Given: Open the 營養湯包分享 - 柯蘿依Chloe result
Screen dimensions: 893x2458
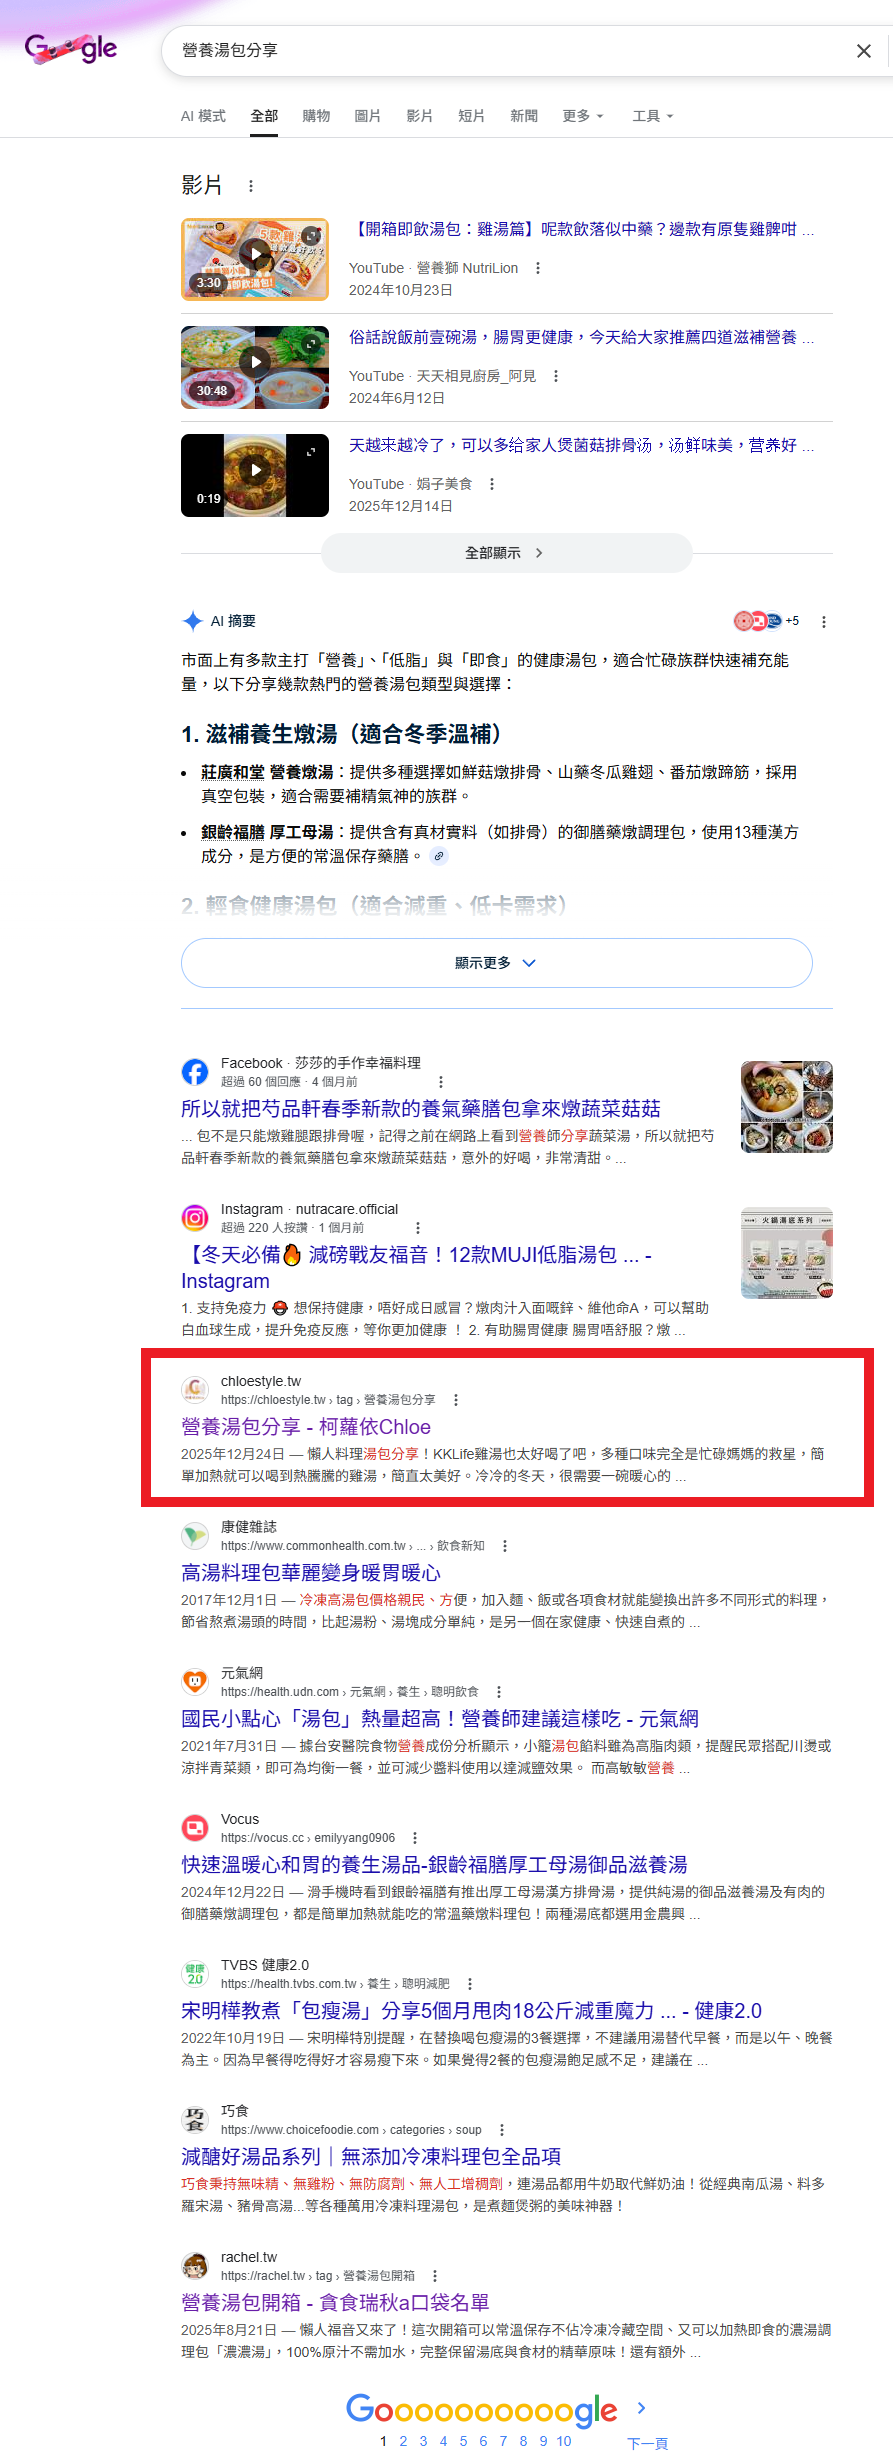Looking at the screenshot, I should pos(306,1427).
